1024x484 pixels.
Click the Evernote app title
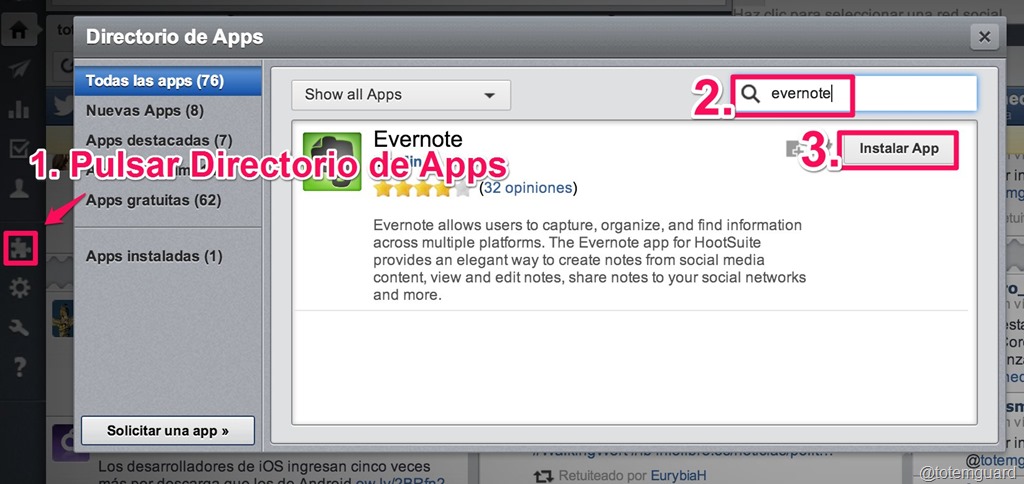coord(418,138)
